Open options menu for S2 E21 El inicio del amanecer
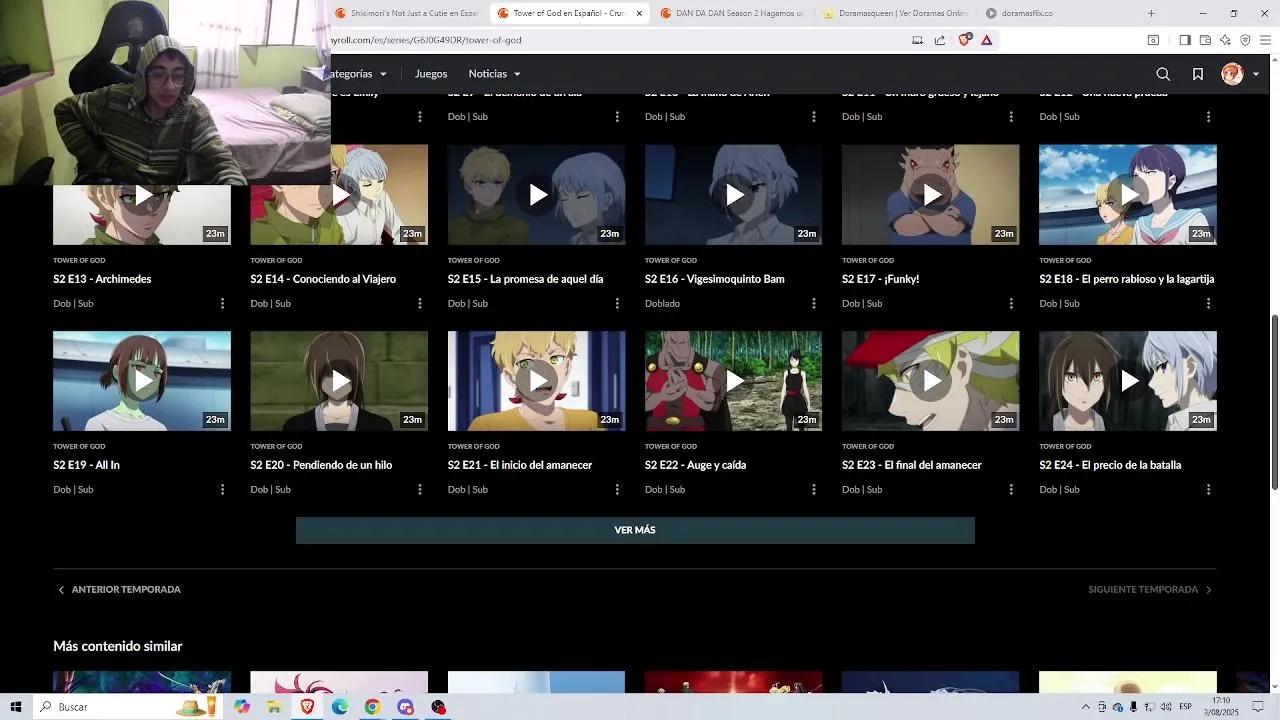The height and width of the screenshot is (720, 1280). tap(616, 489)
